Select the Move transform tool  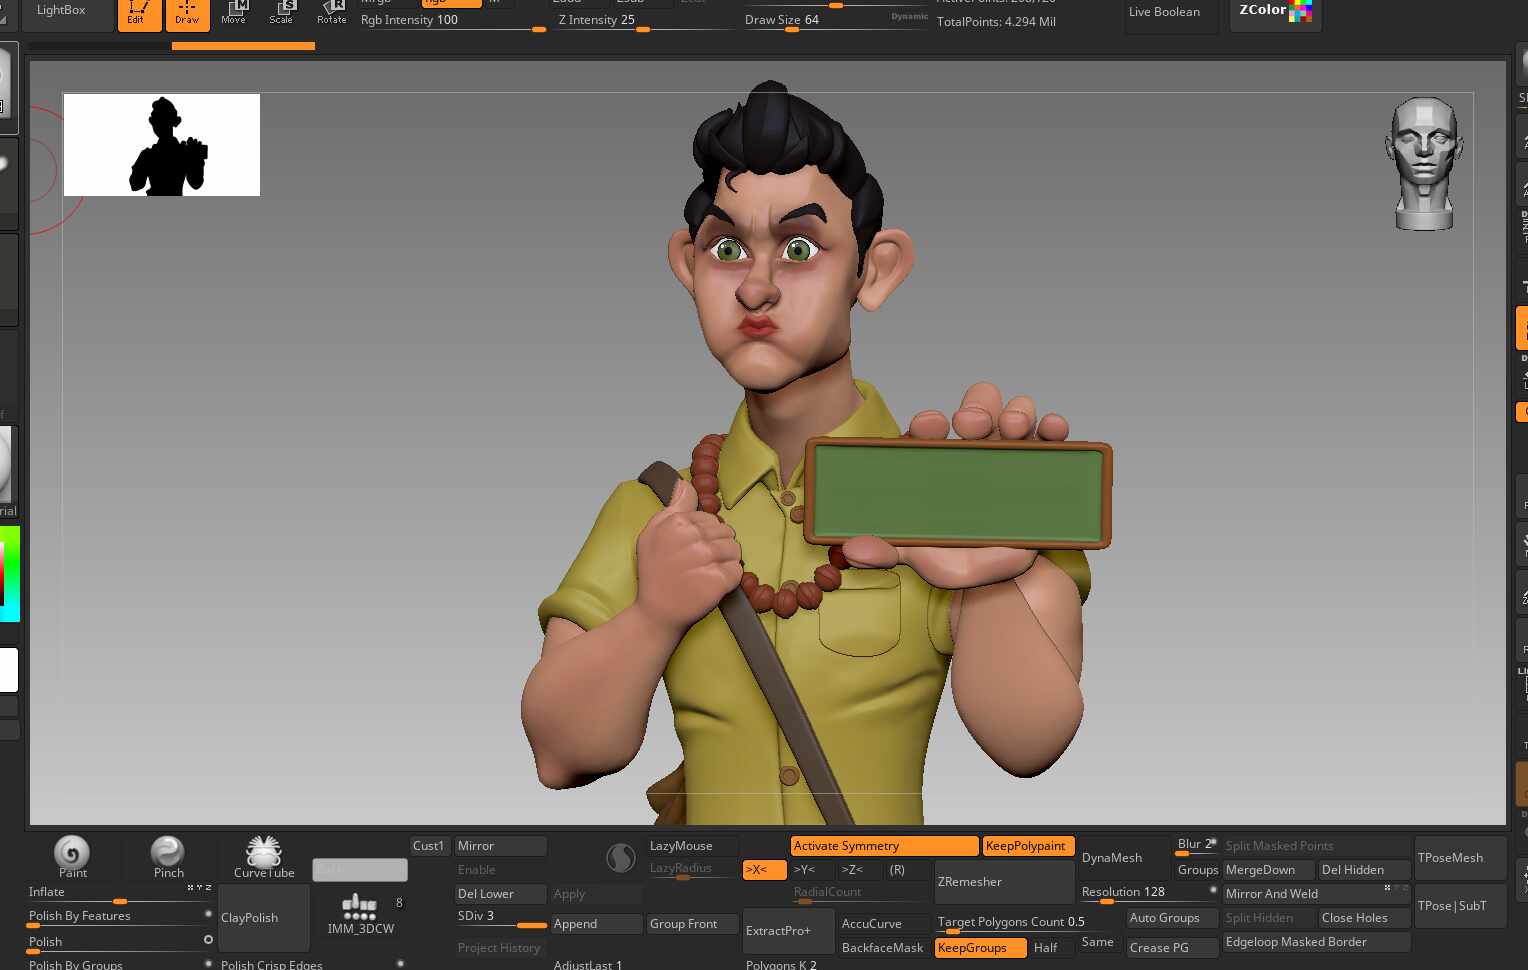click(234, 13)
